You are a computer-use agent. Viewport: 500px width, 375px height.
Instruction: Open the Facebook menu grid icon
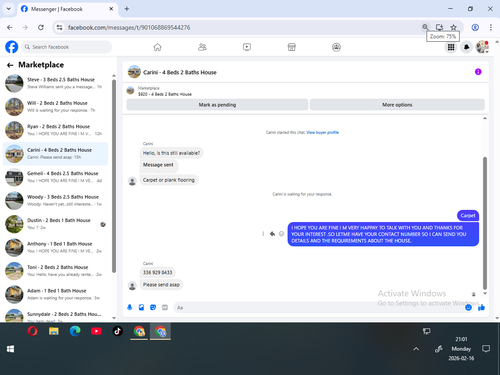point(451,47)
